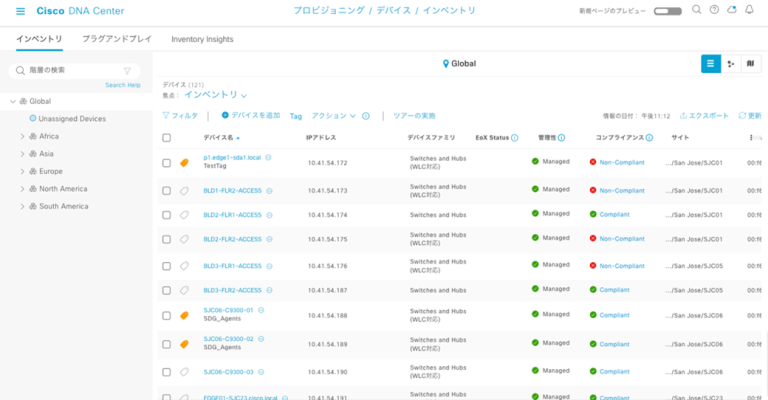Image resolution: width=768 pixels, height=400 pixels.
Task: Click the エクスポート export button
Action: [704, 116]
